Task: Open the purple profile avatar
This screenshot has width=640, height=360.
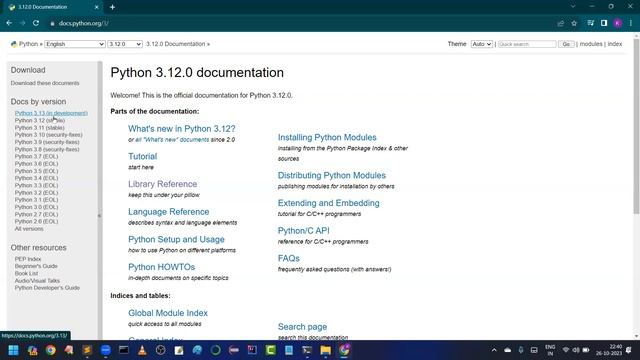Action: coord(618,23)
